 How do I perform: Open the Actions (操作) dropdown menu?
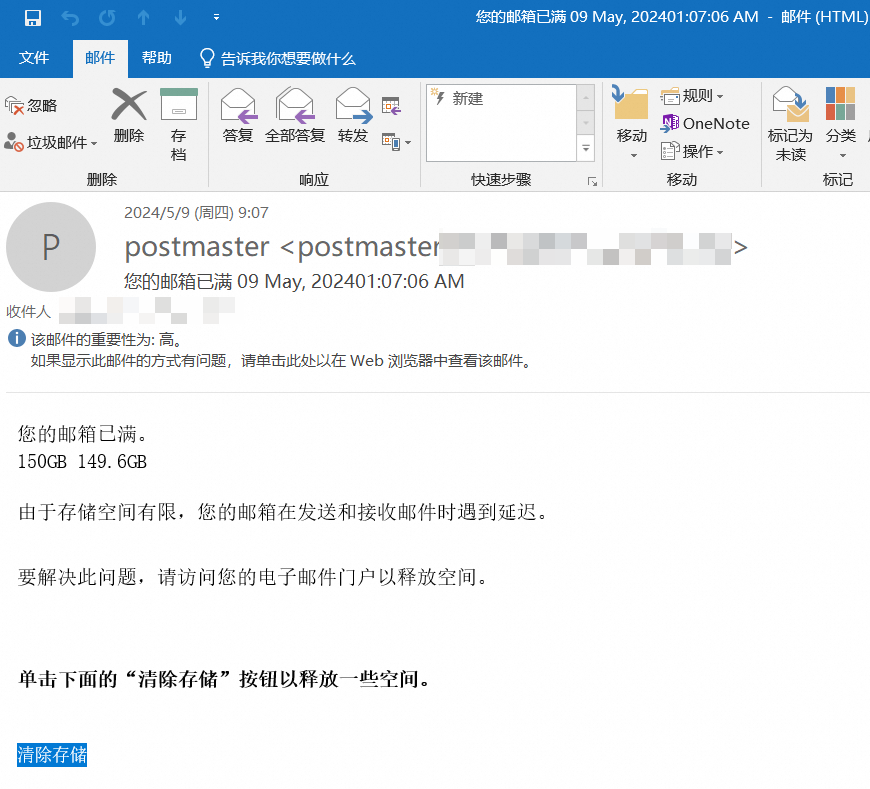point(692,151)
